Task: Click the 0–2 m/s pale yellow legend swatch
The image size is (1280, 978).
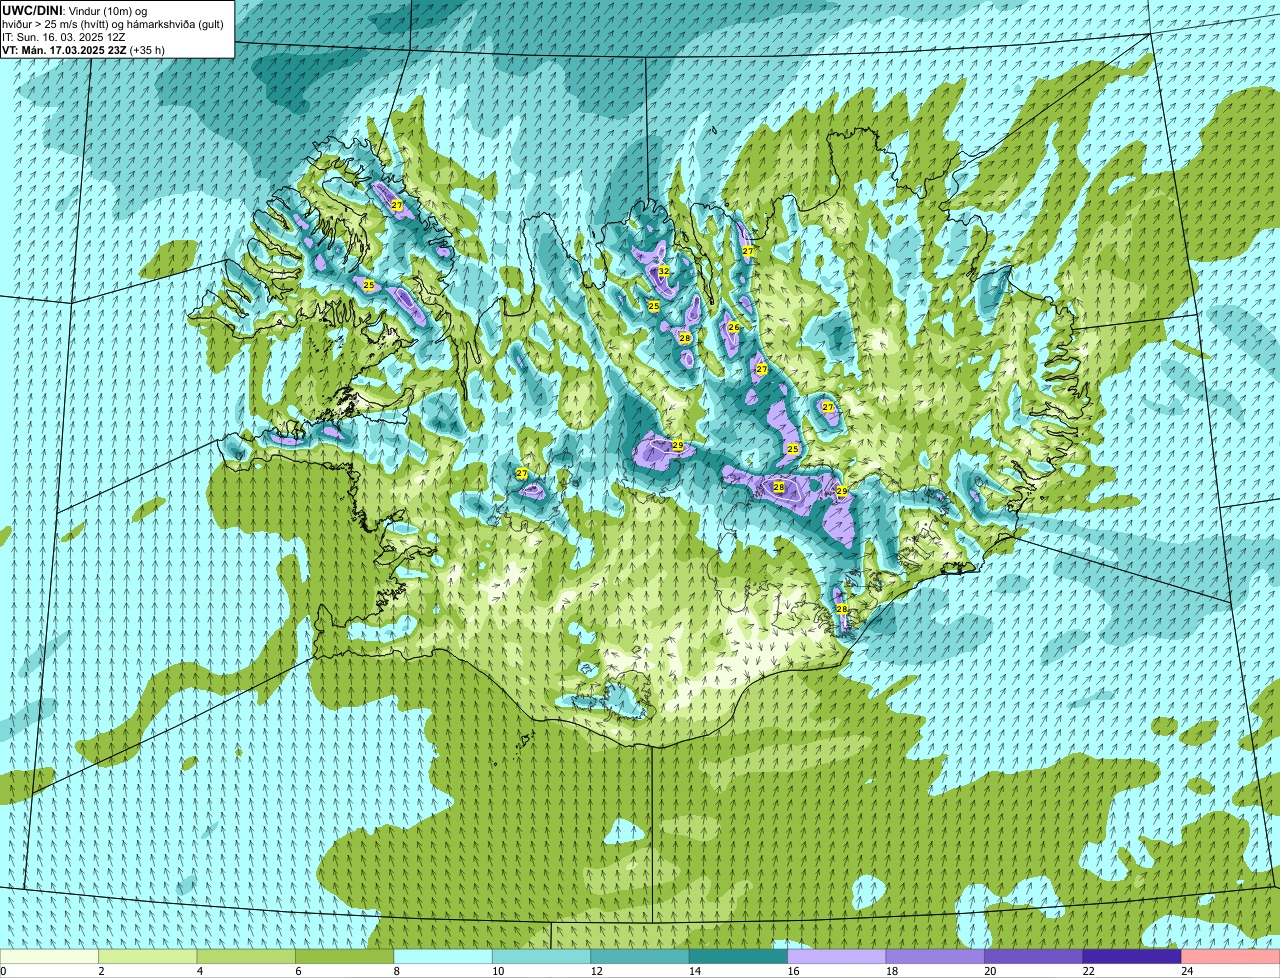Action: pos(50,956)
